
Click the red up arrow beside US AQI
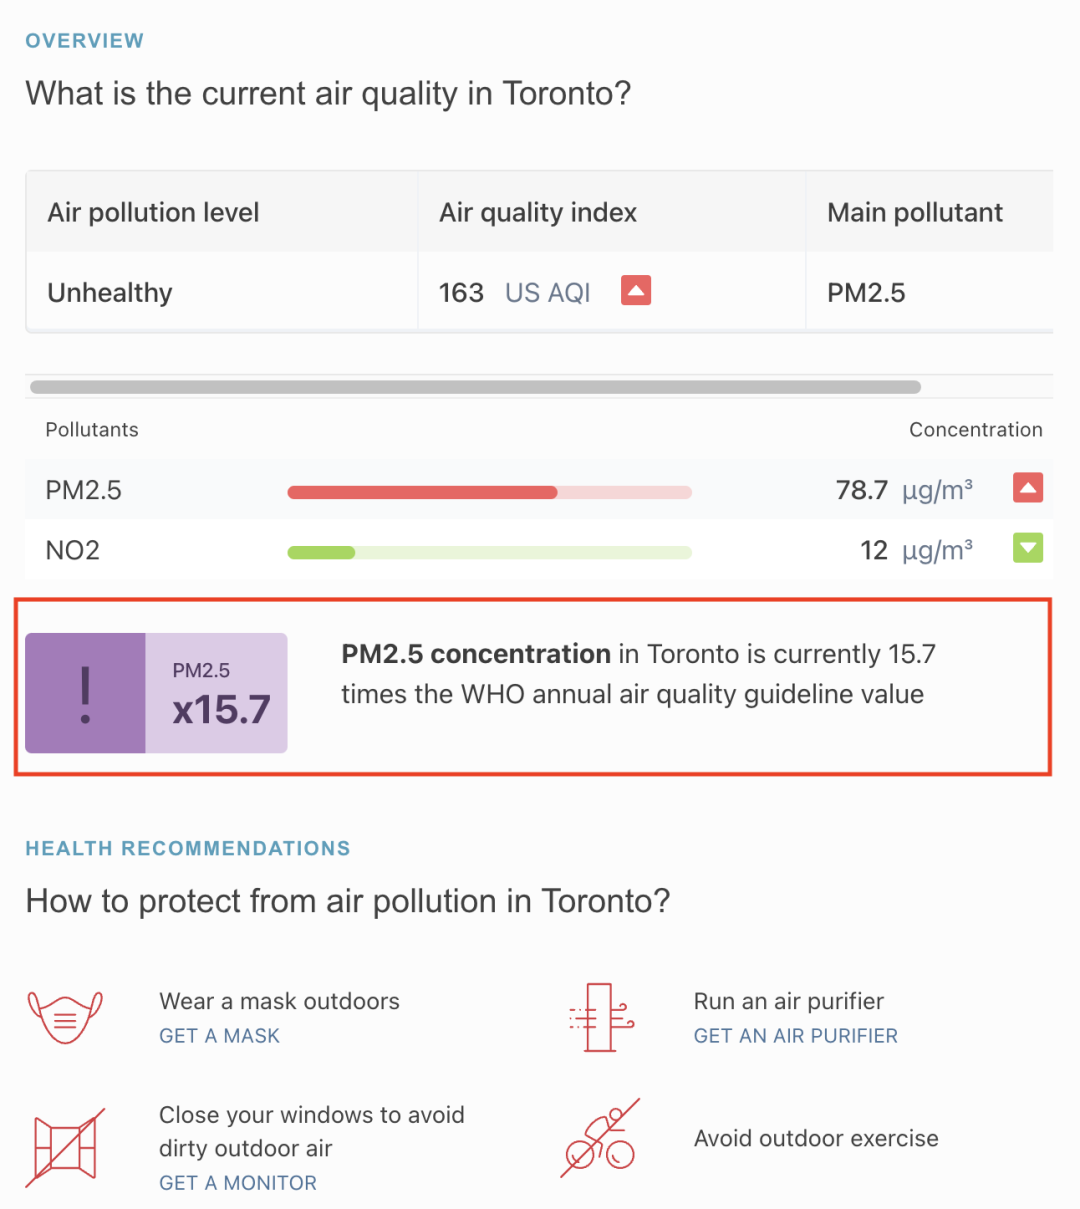point(636,290)
